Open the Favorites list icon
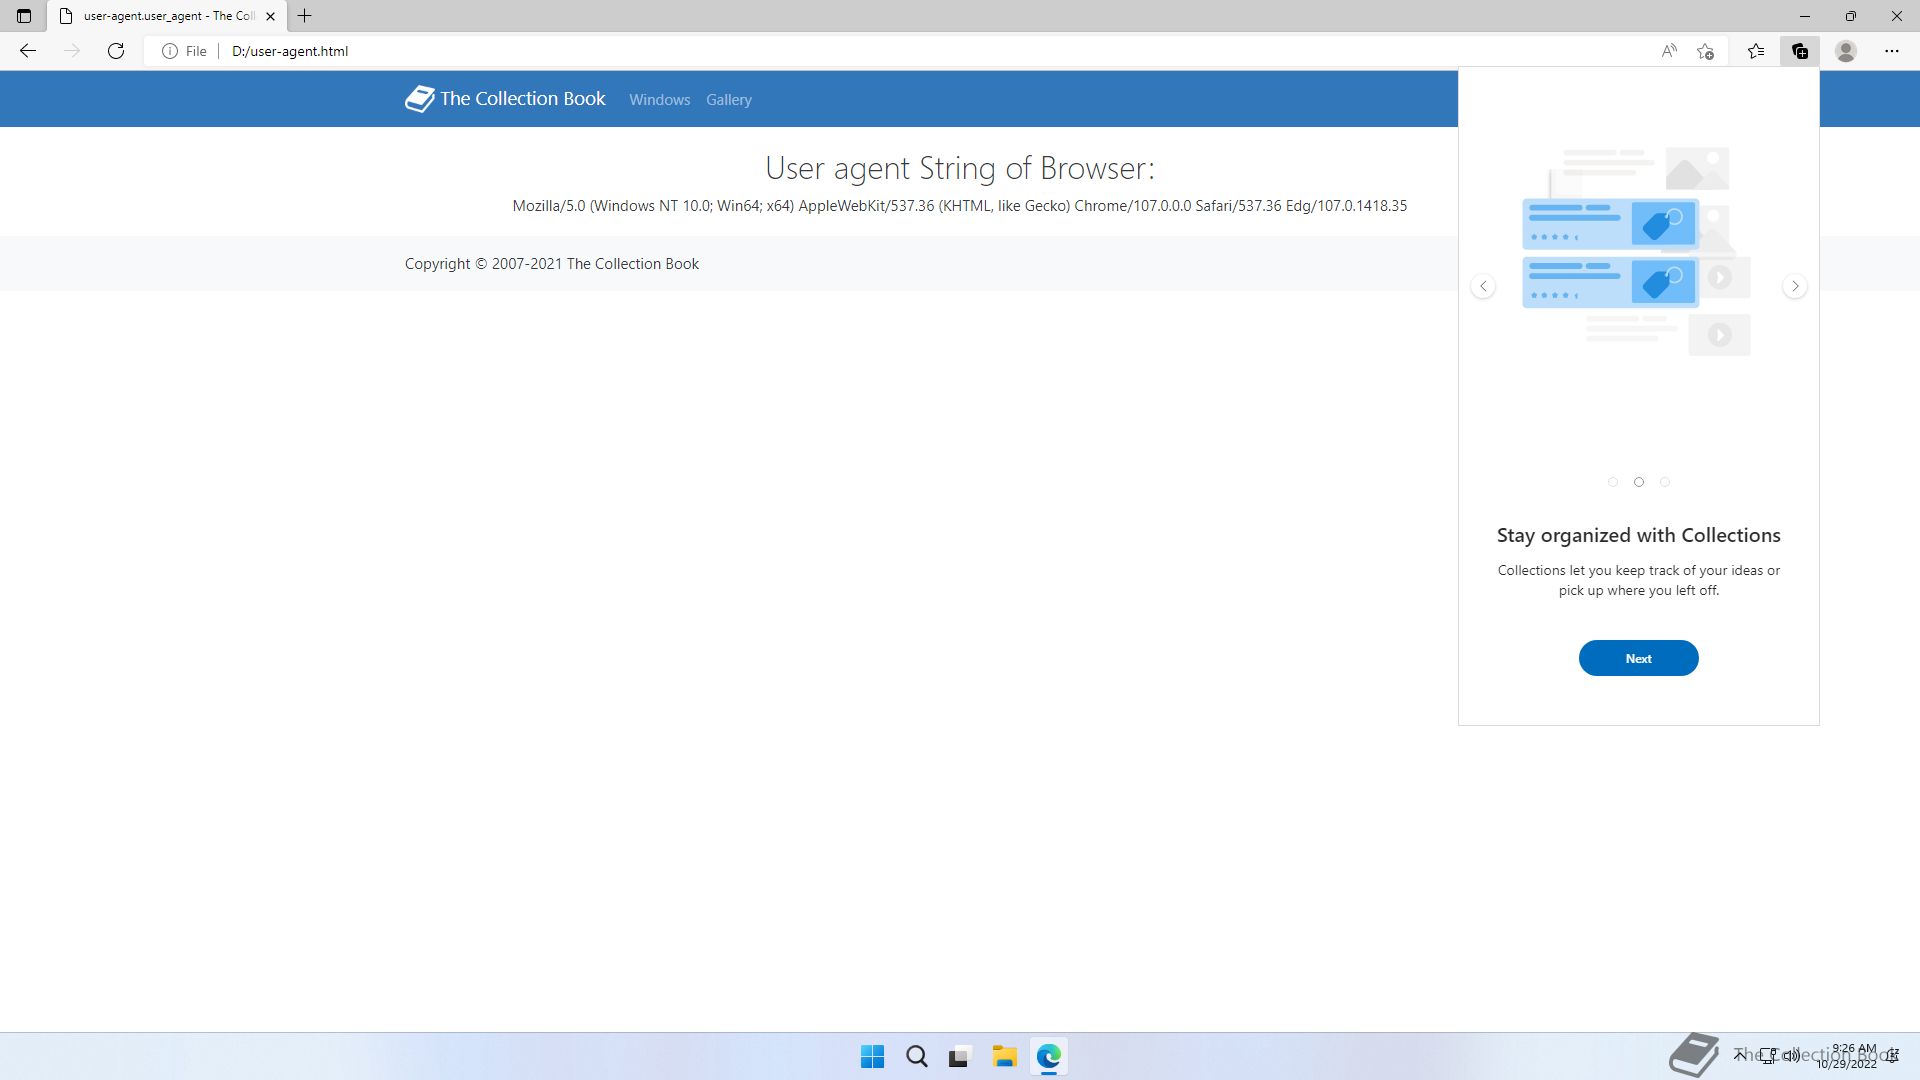1920x1080 pixels. pyautogui.click(x=1756, y=51)
